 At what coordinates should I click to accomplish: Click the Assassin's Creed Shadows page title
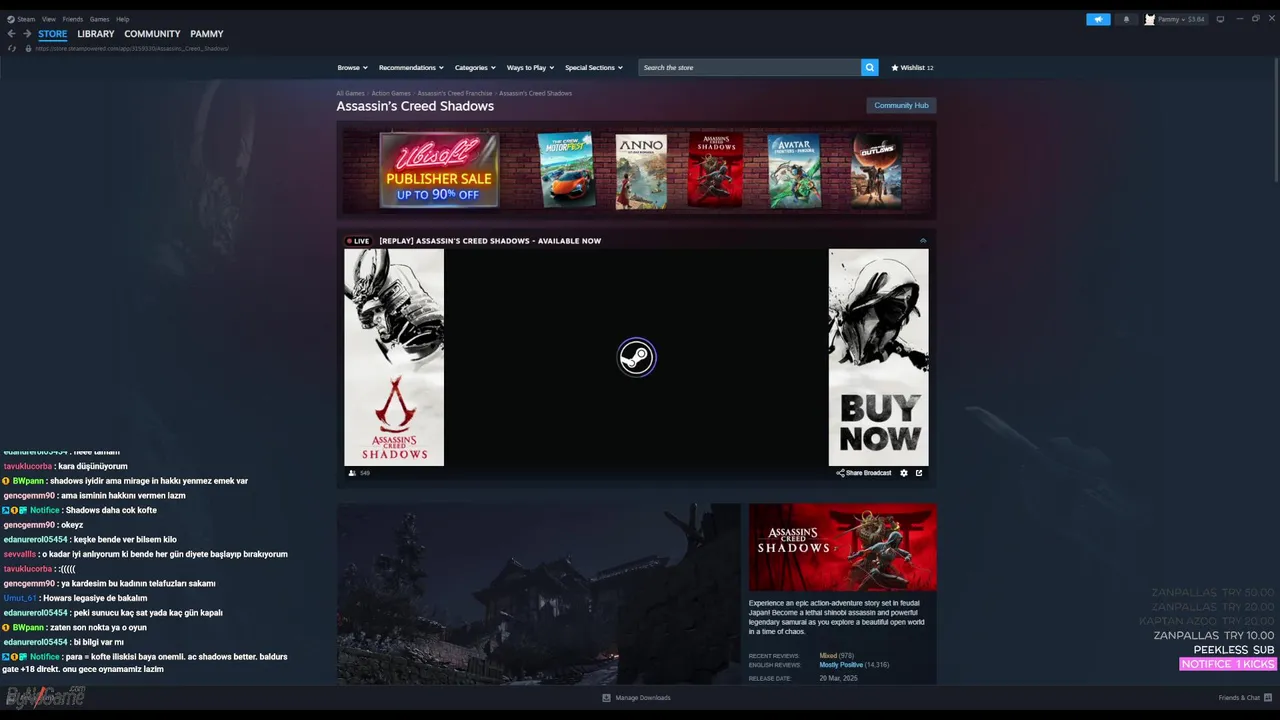pyautogui.click(x=415, y=106)
